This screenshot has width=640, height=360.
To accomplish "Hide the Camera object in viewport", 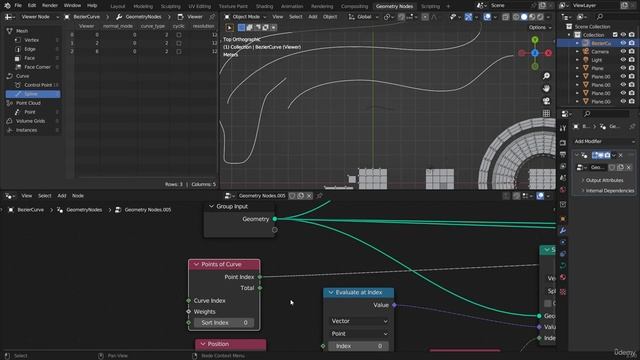I will (623, 51).
